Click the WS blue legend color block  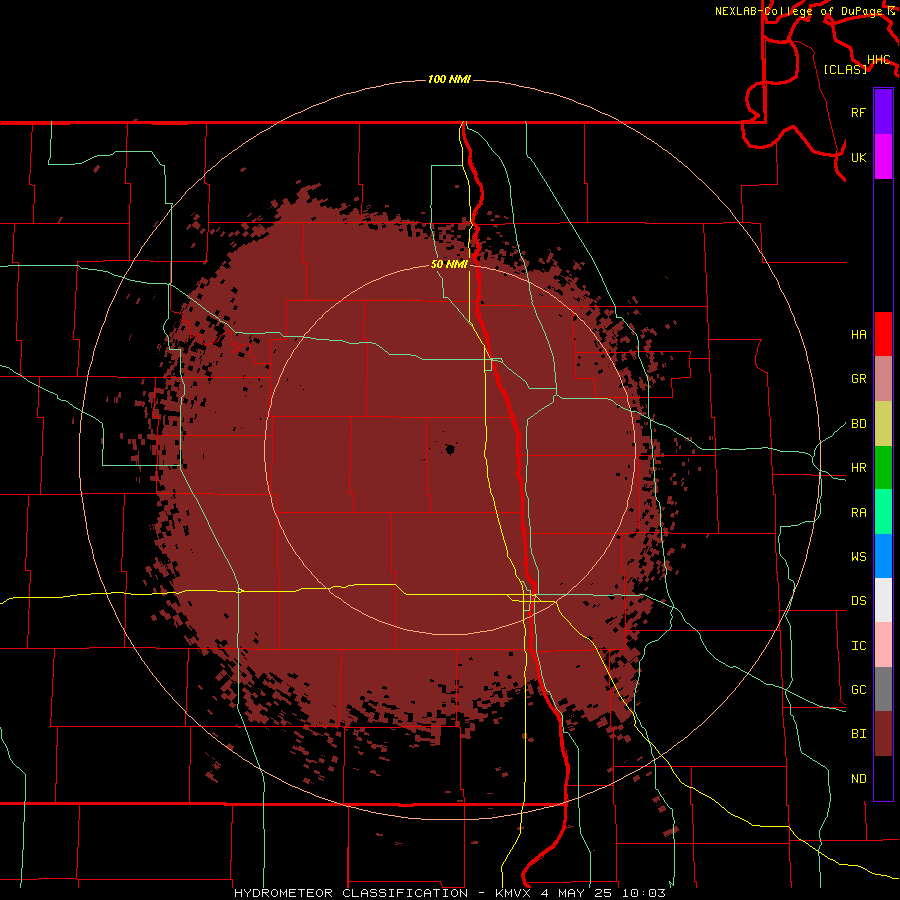coord(883,556)
